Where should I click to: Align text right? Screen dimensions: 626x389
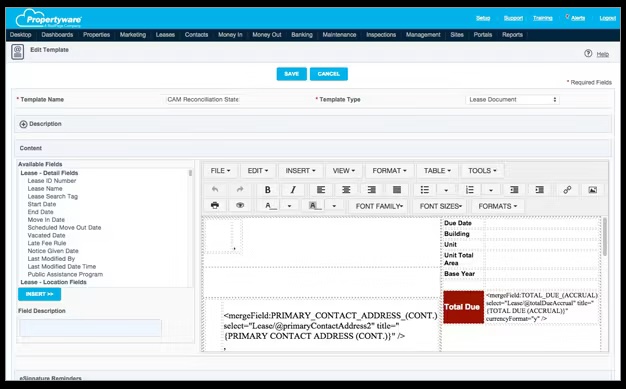point(371,190)
